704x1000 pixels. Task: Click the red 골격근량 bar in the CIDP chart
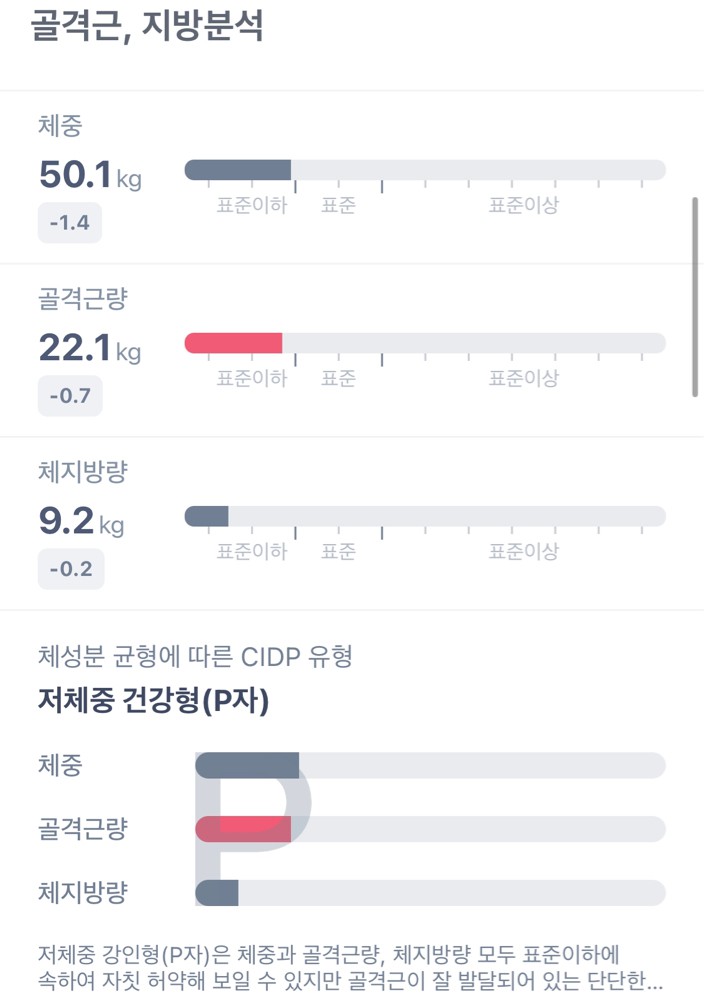[x=430, y=829]
